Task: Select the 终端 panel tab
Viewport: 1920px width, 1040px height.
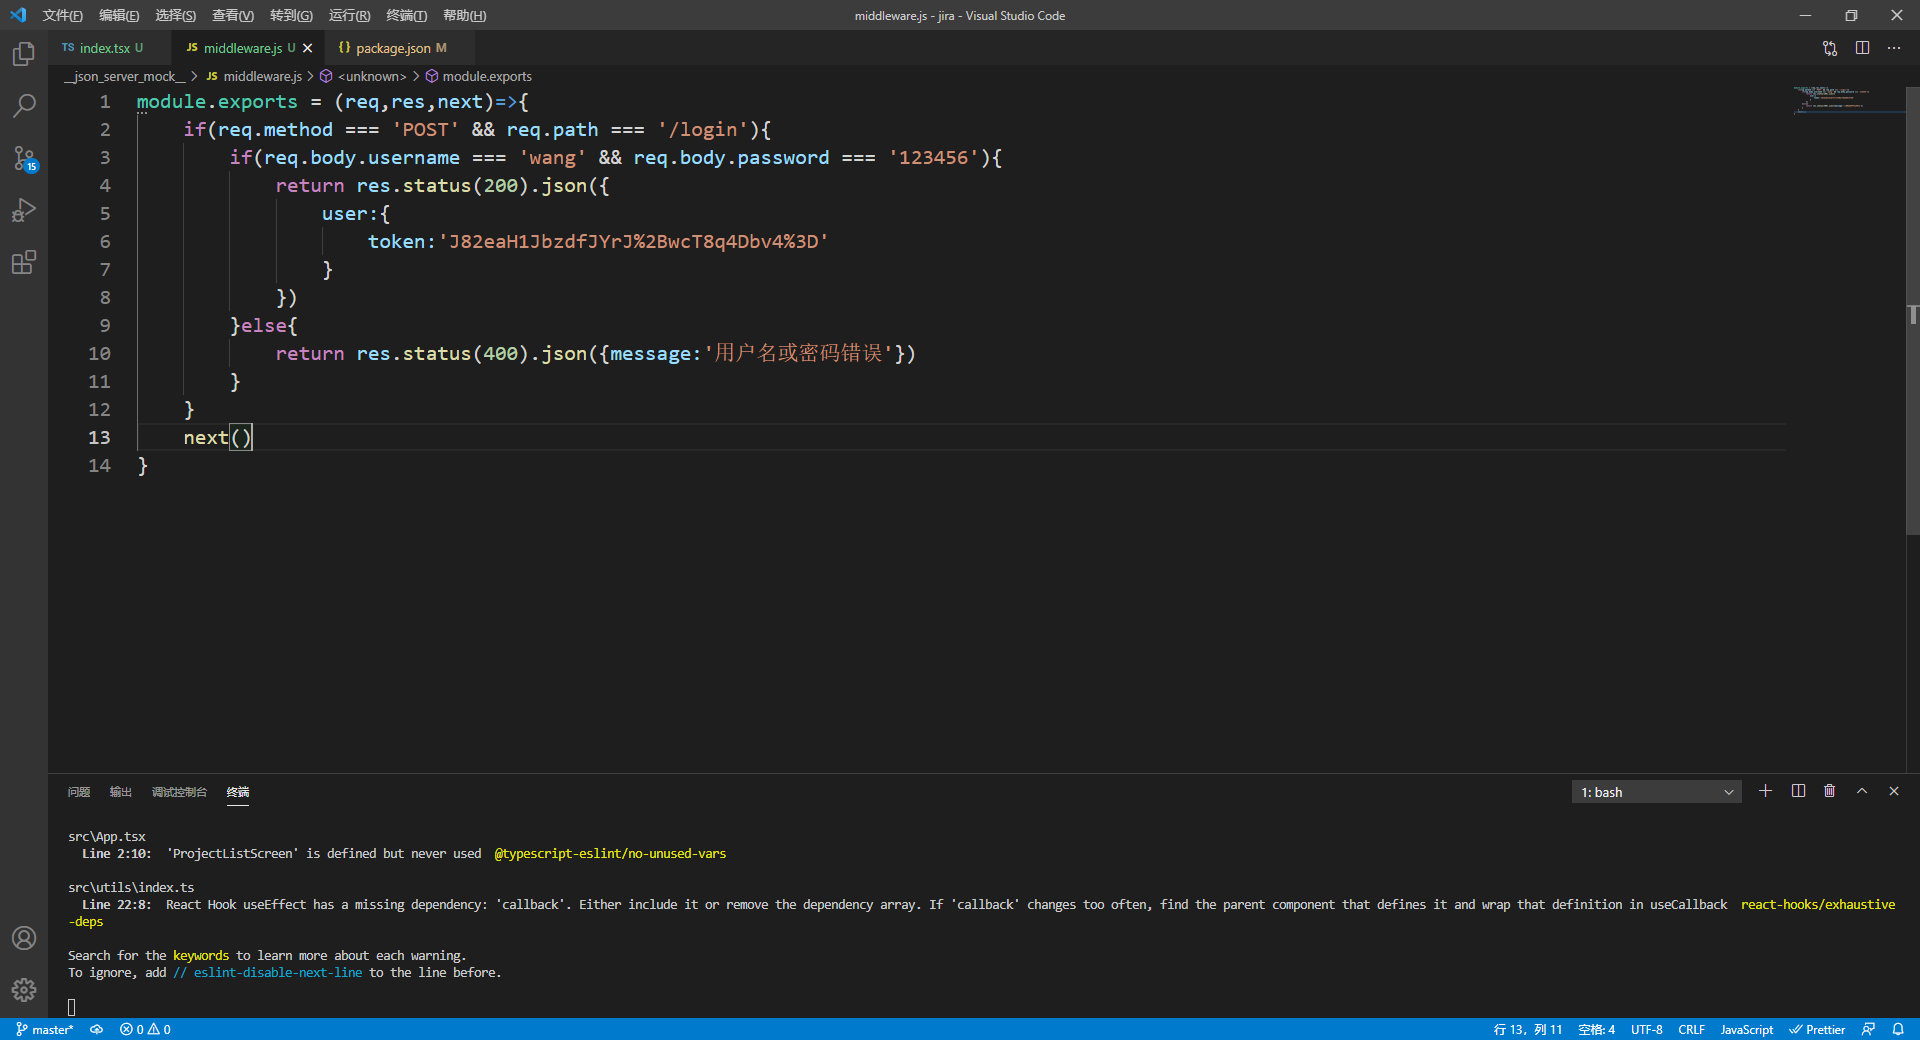Action: pos(238,792)
